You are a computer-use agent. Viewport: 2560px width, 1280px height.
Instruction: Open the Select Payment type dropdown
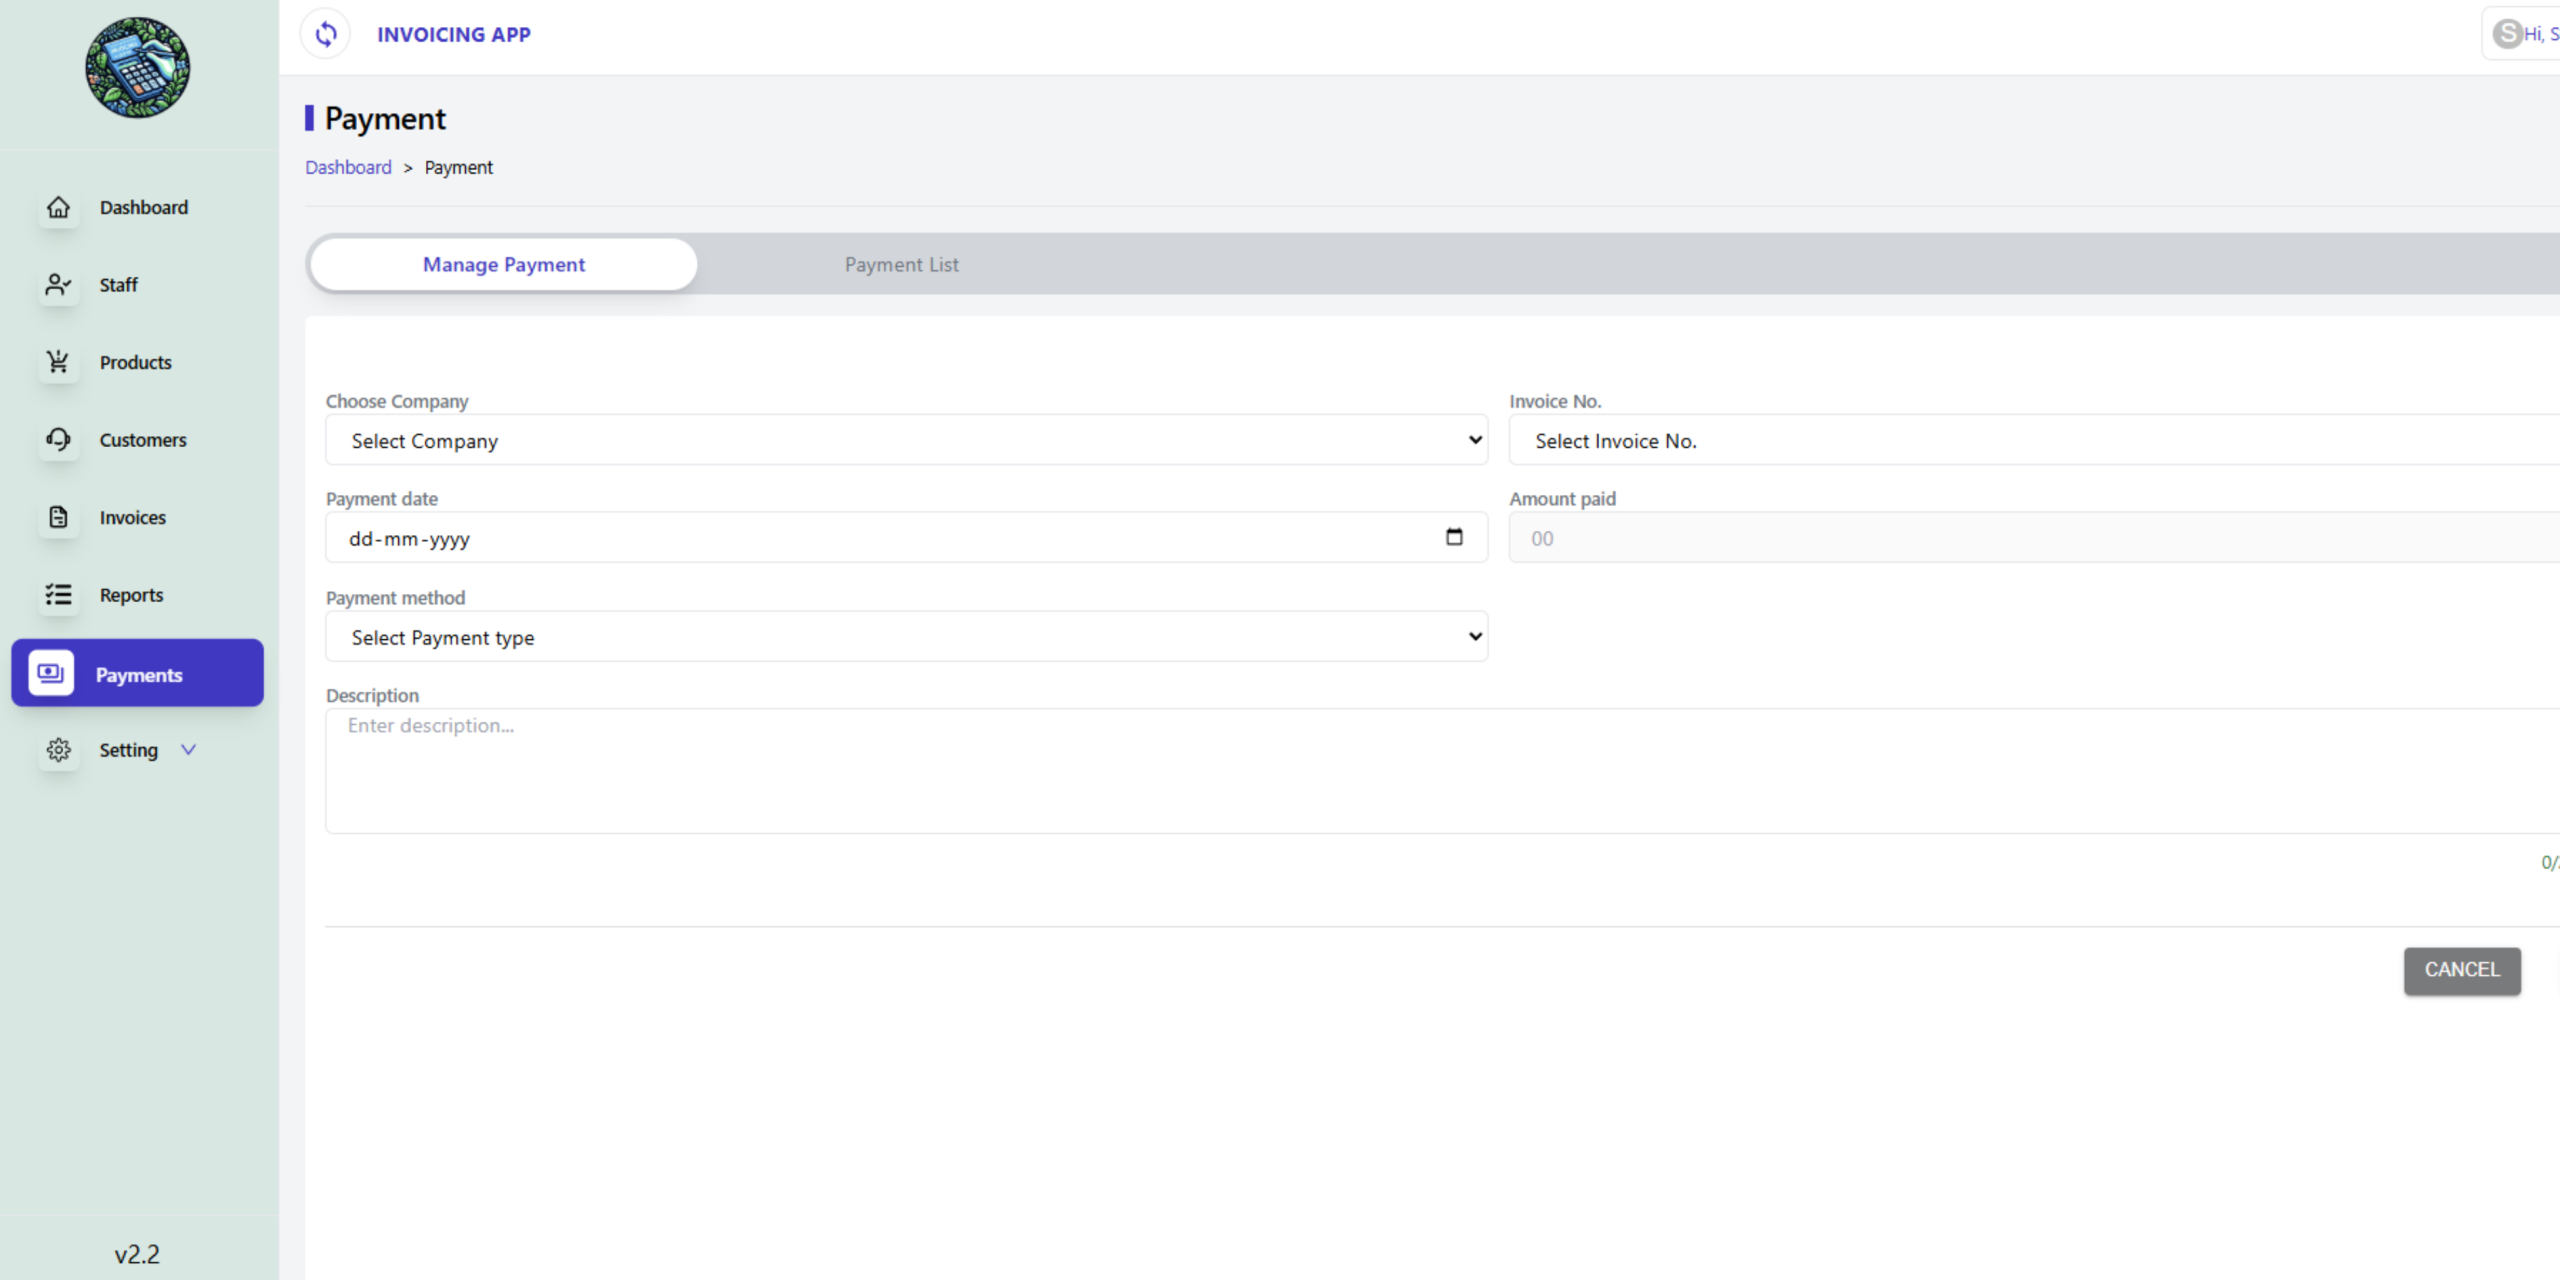[x=906, y=637]
